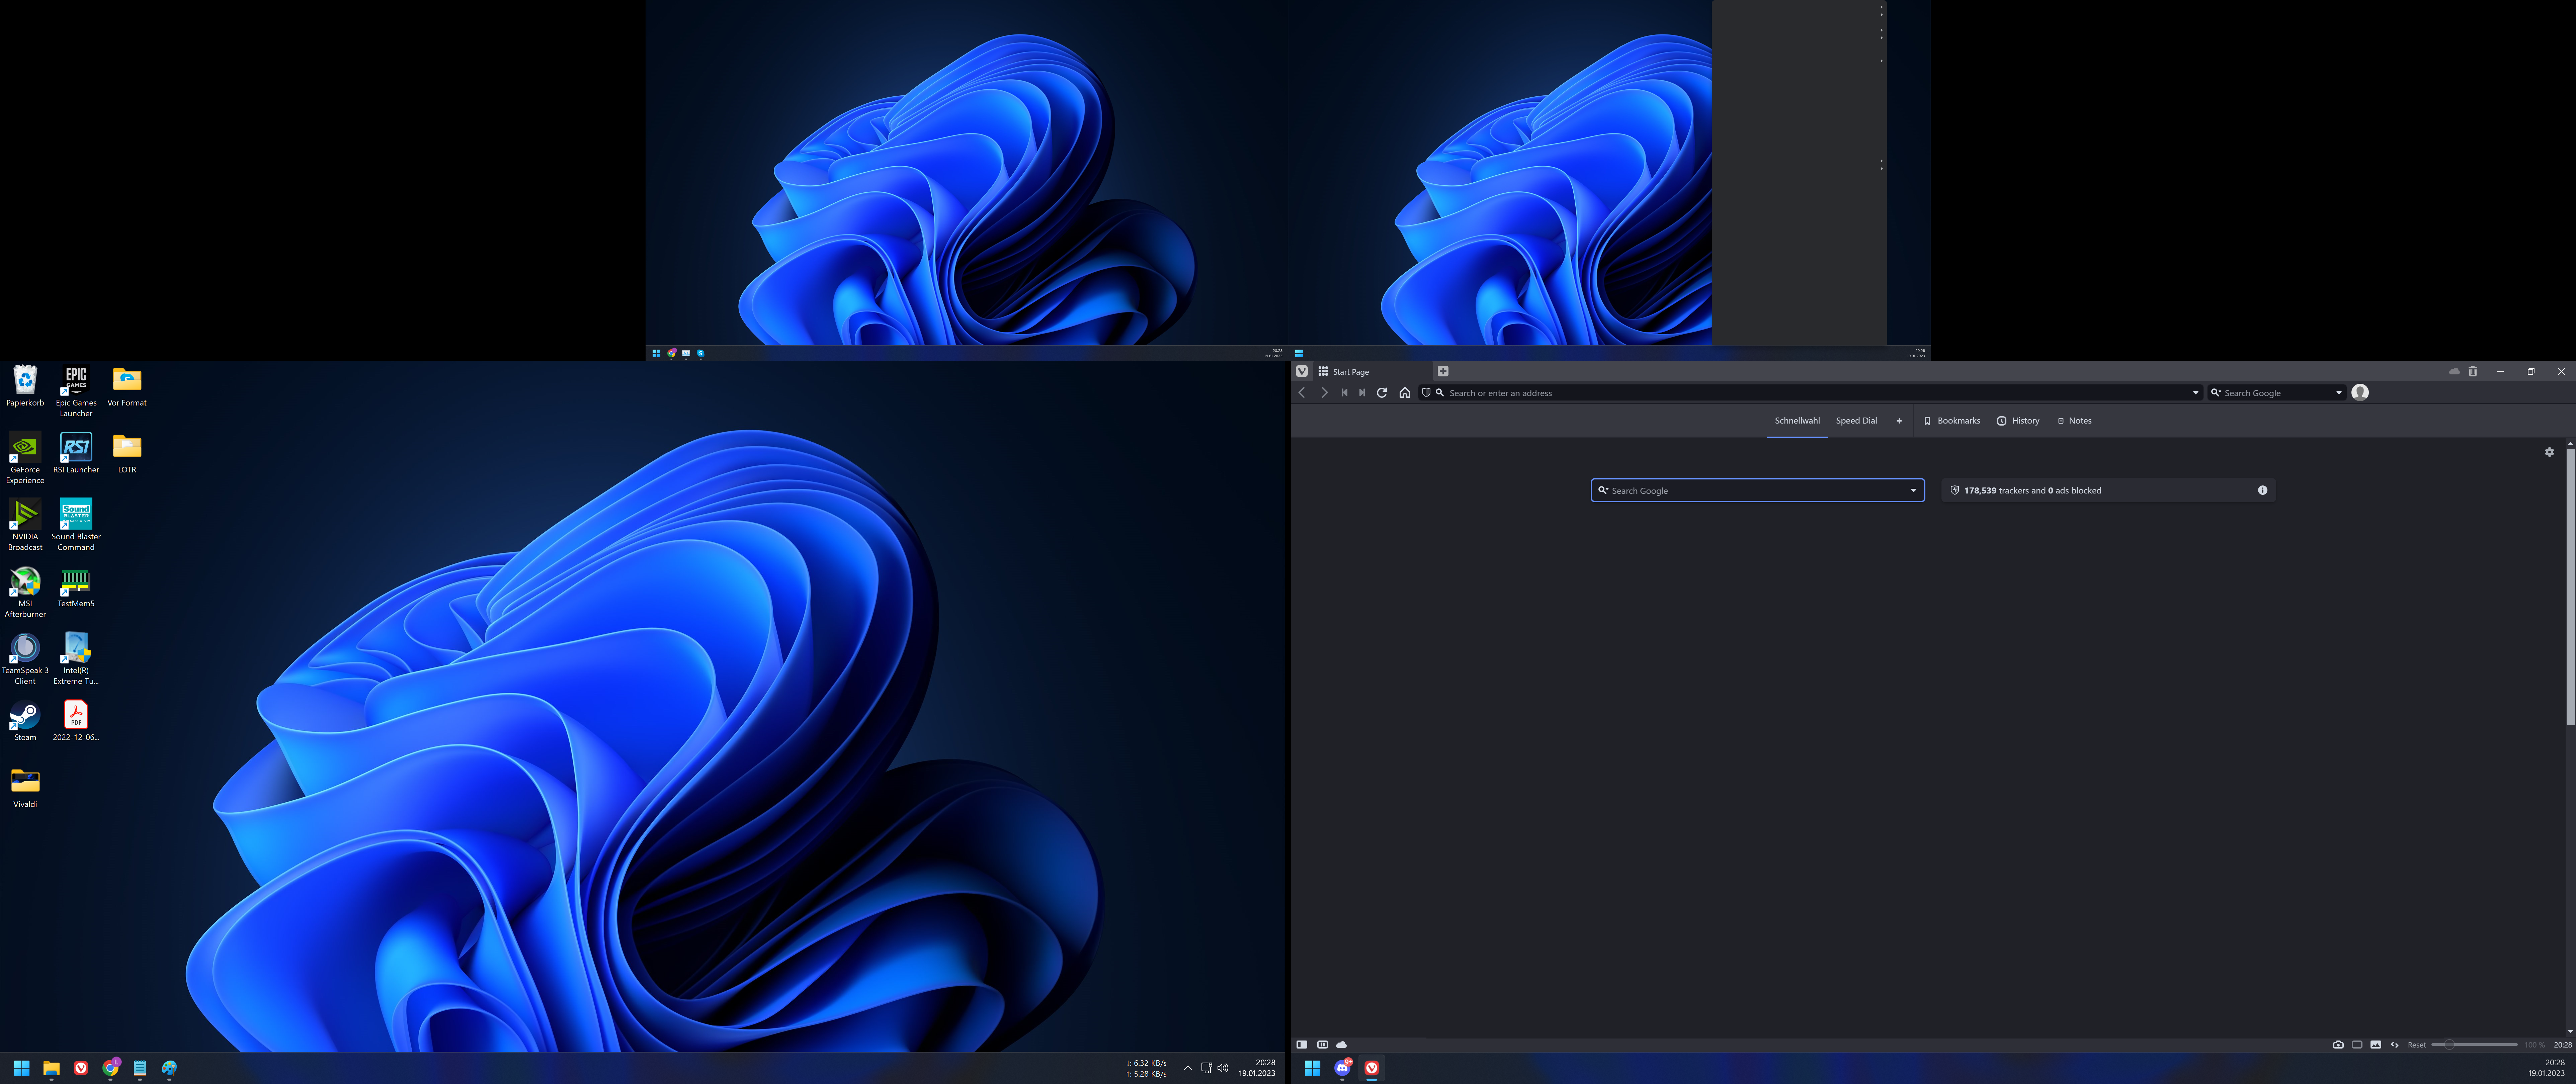
Task: Capture page with camera icon
Action: 2338,1045
